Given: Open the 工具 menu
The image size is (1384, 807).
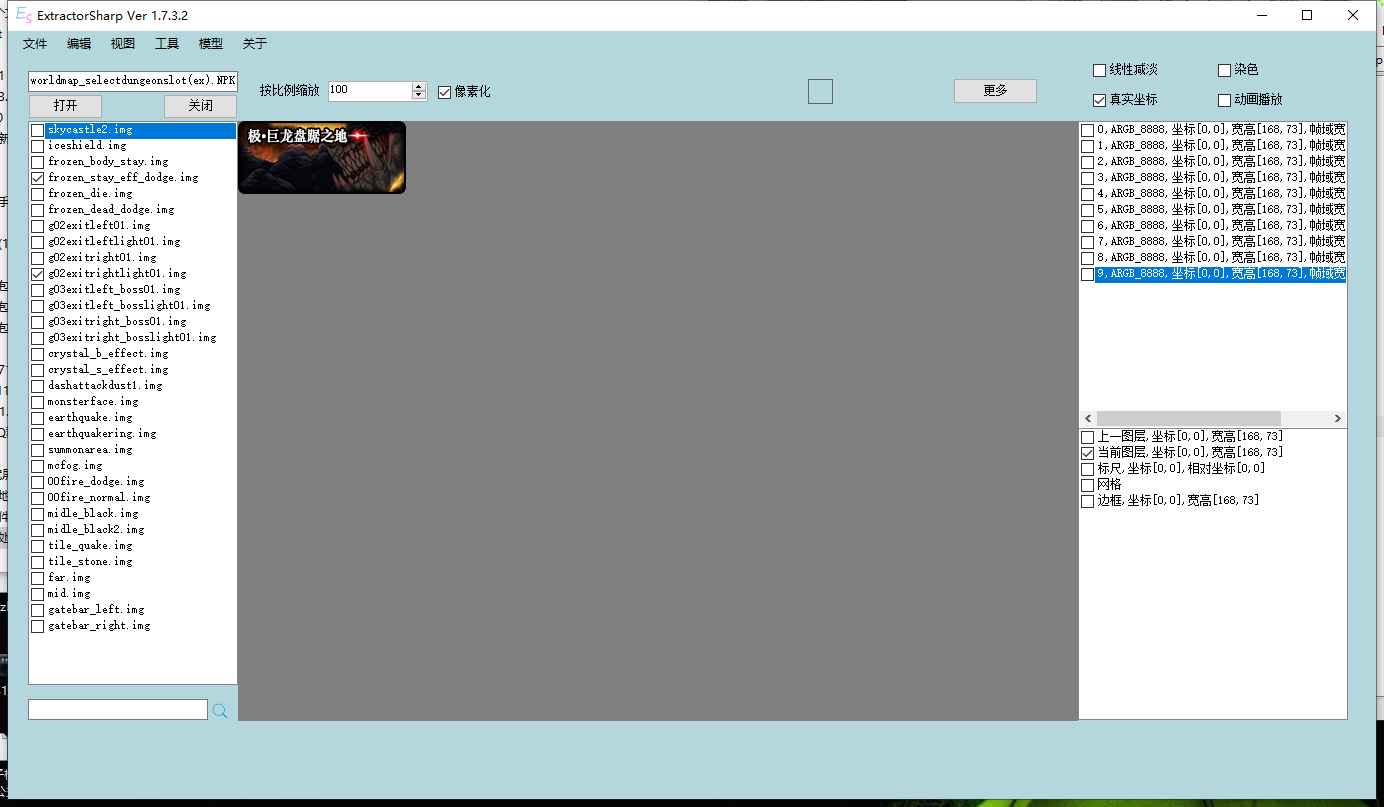Looking at the screenshot, I should click(x=167, y=44).
